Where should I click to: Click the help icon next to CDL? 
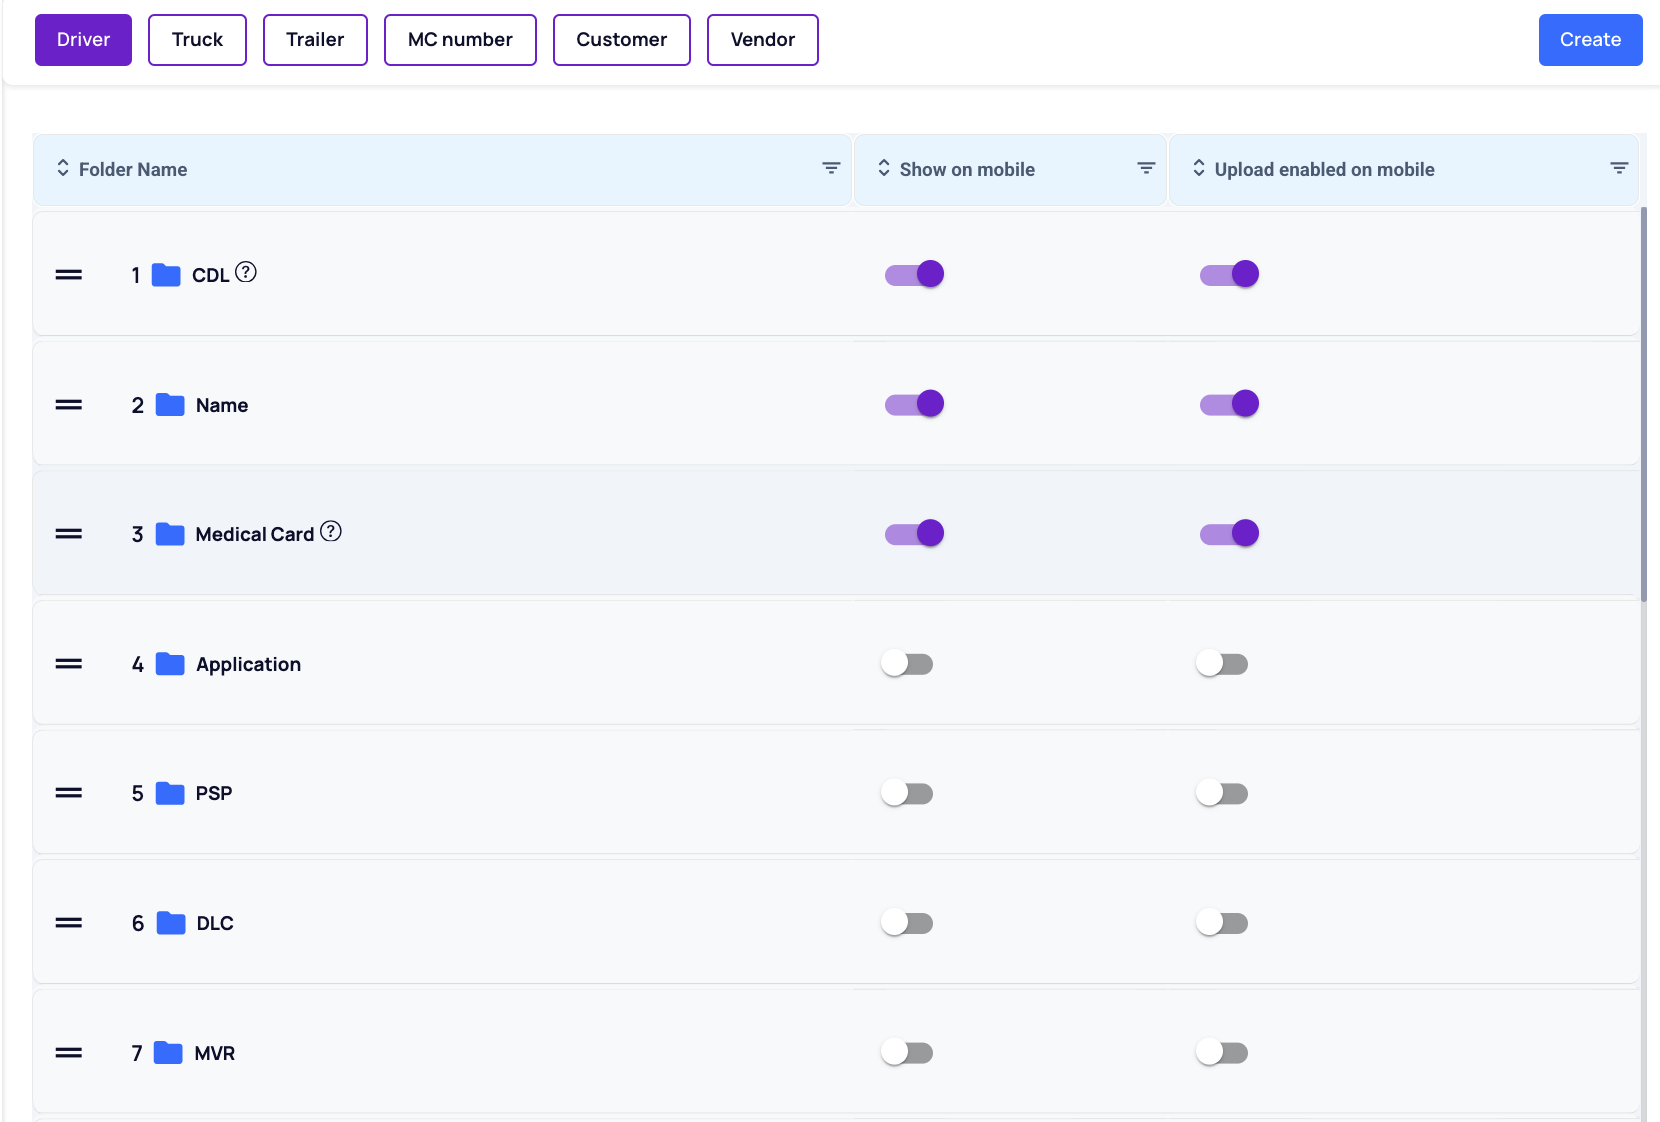pyautogui.click(x=246, y=272)
